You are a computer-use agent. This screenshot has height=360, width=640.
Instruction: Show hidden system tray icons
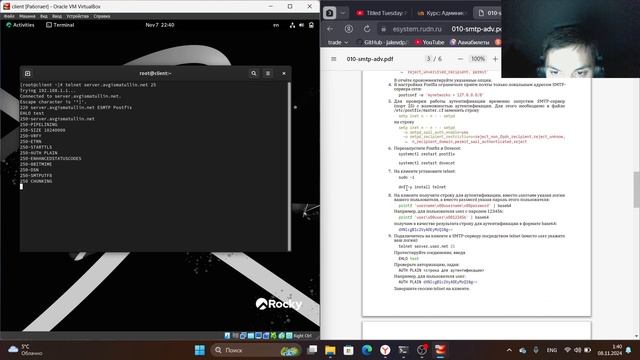509,350
